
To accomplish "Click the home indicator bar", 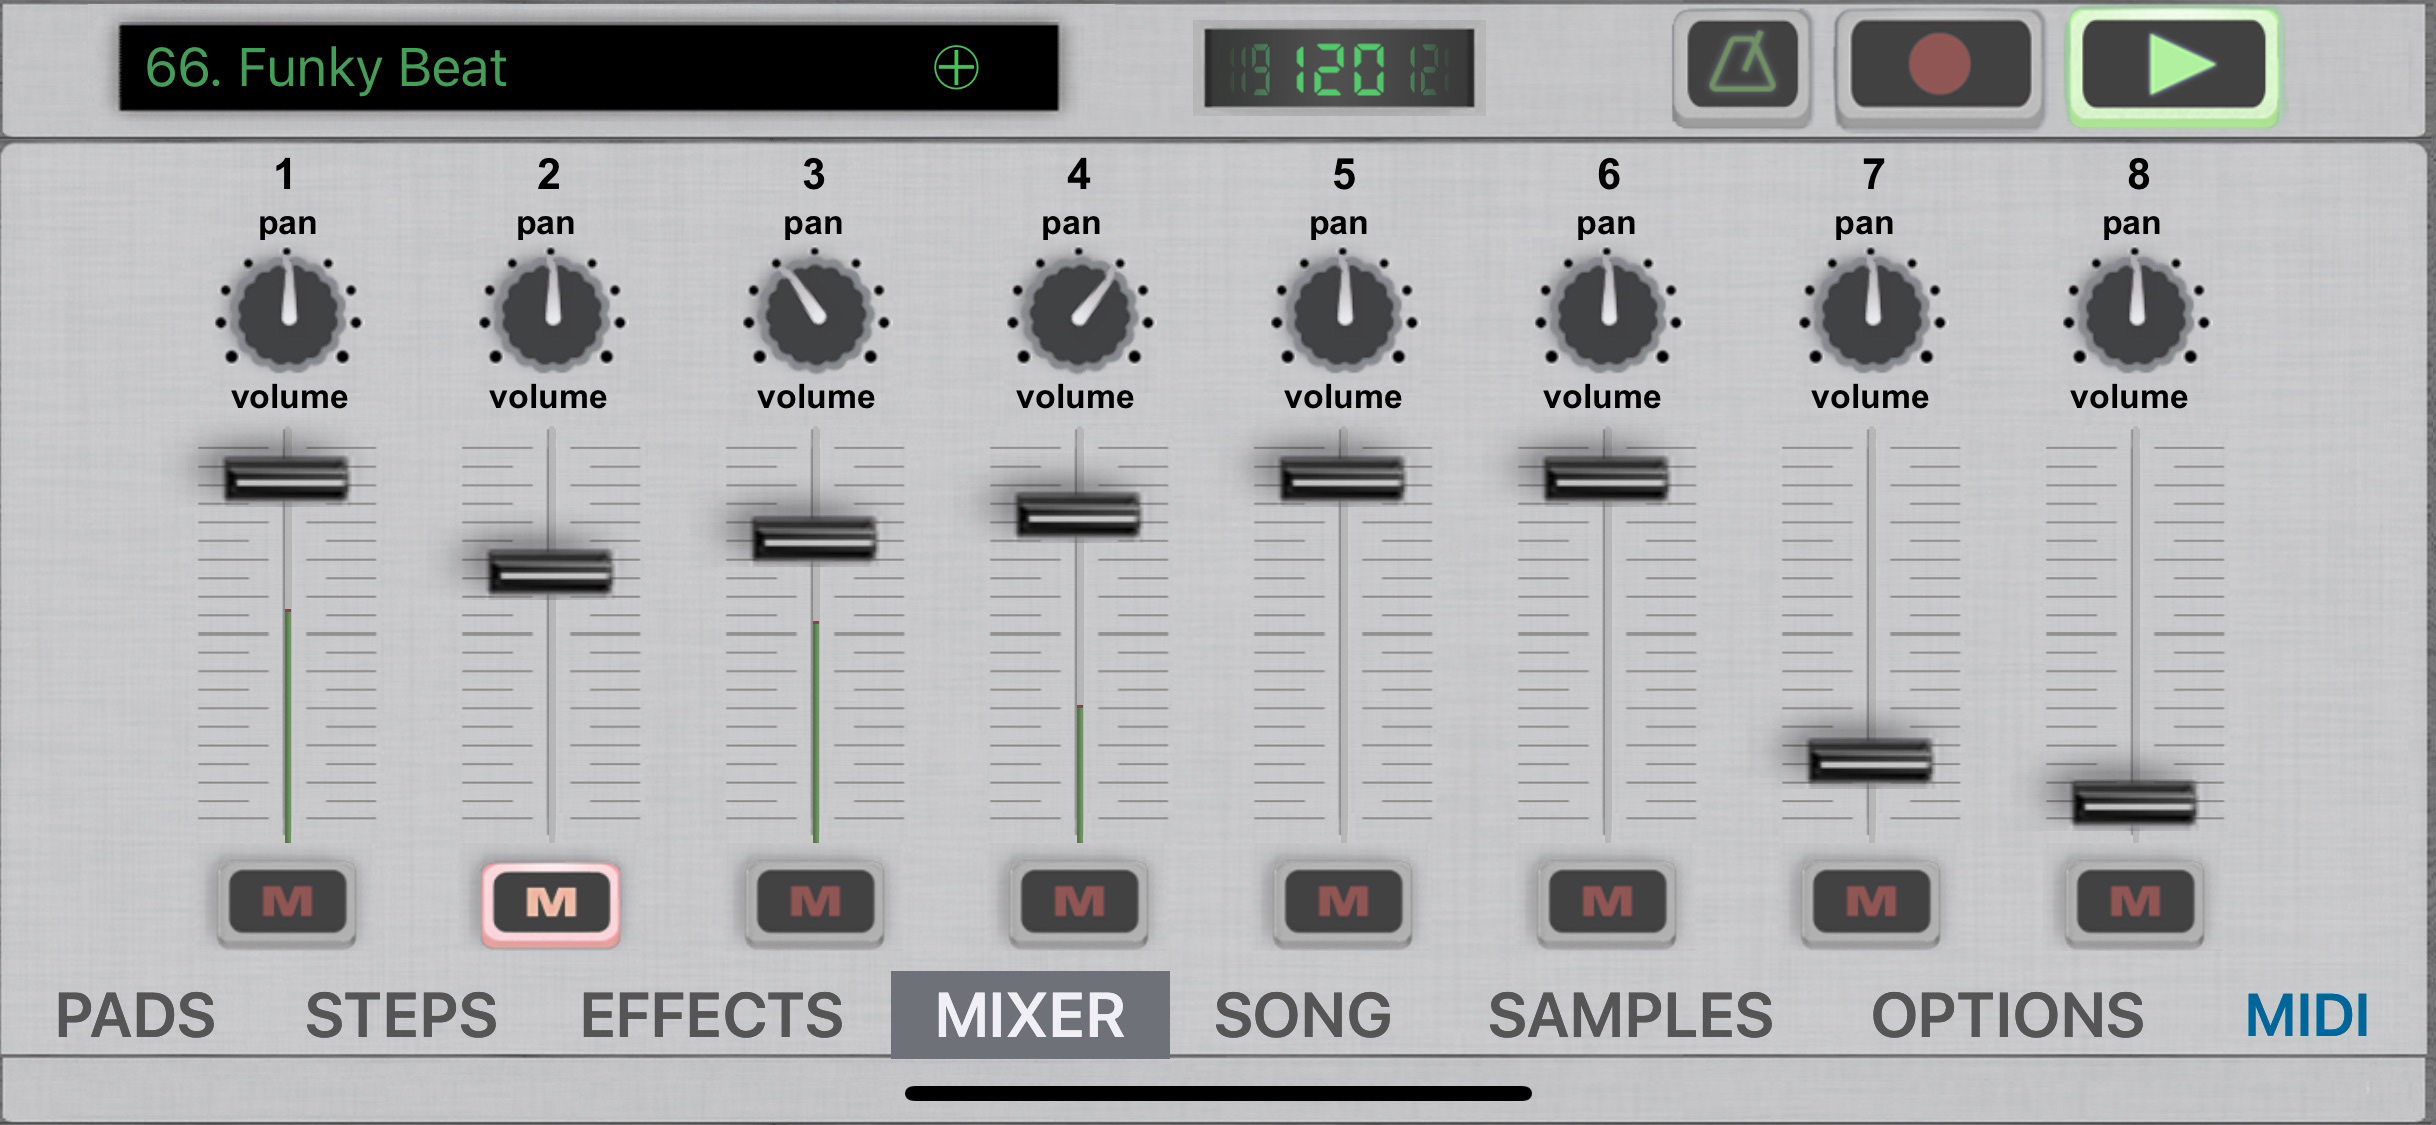I will [x=1218, y=1093].
